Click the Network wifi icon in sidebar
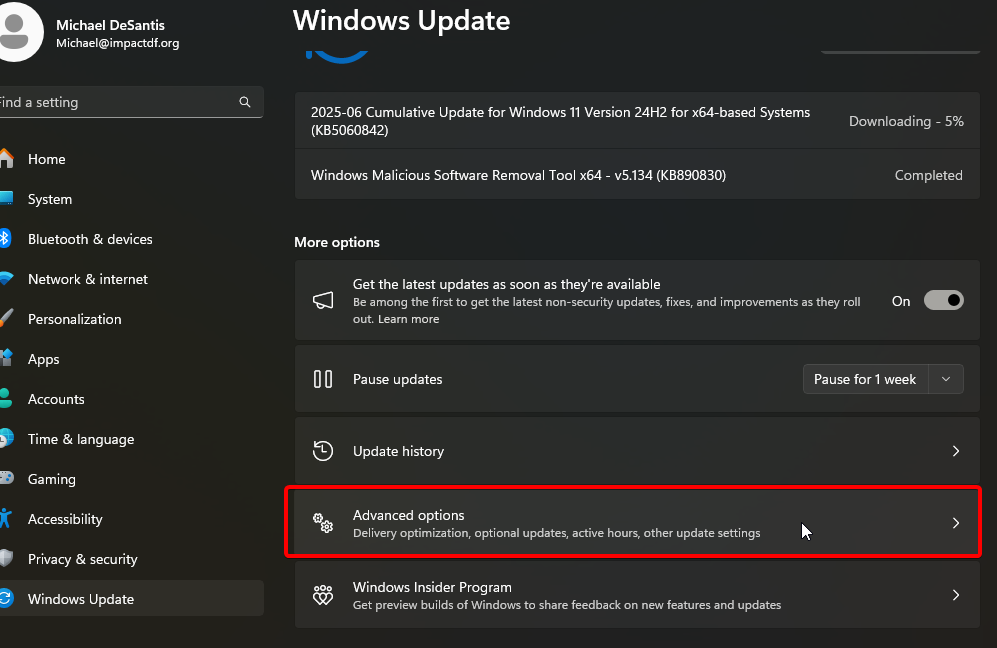 [6, 279]
